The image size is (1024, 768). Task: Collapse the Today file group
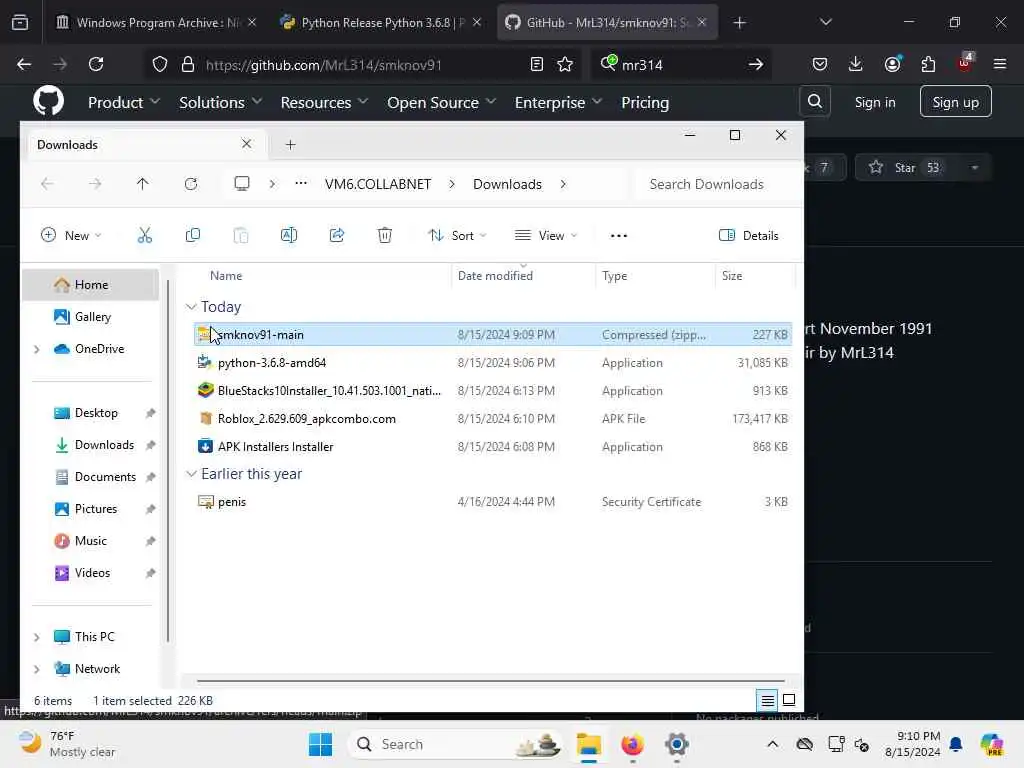pos(191,306)
